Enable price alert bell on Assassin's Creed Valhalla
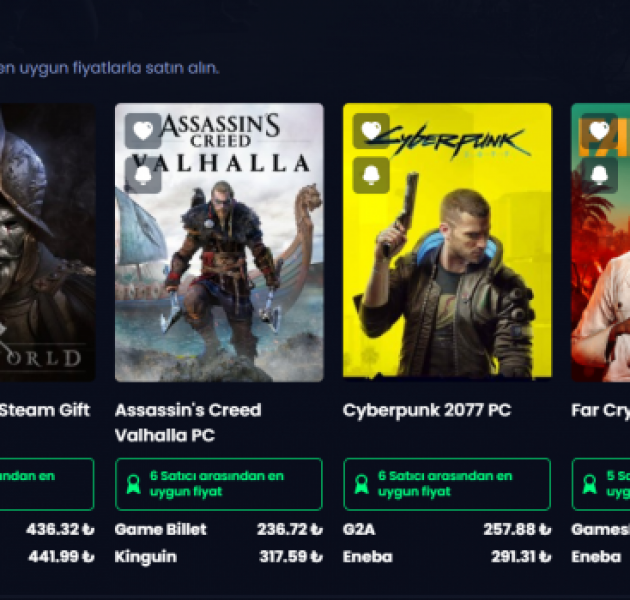 [x=143, y=175]
